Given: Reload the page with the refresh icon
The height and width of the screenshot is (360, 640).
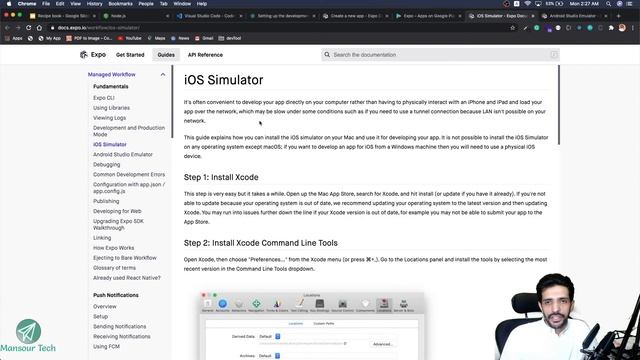Looking at the screenshot, I should [x=29, y=28].
